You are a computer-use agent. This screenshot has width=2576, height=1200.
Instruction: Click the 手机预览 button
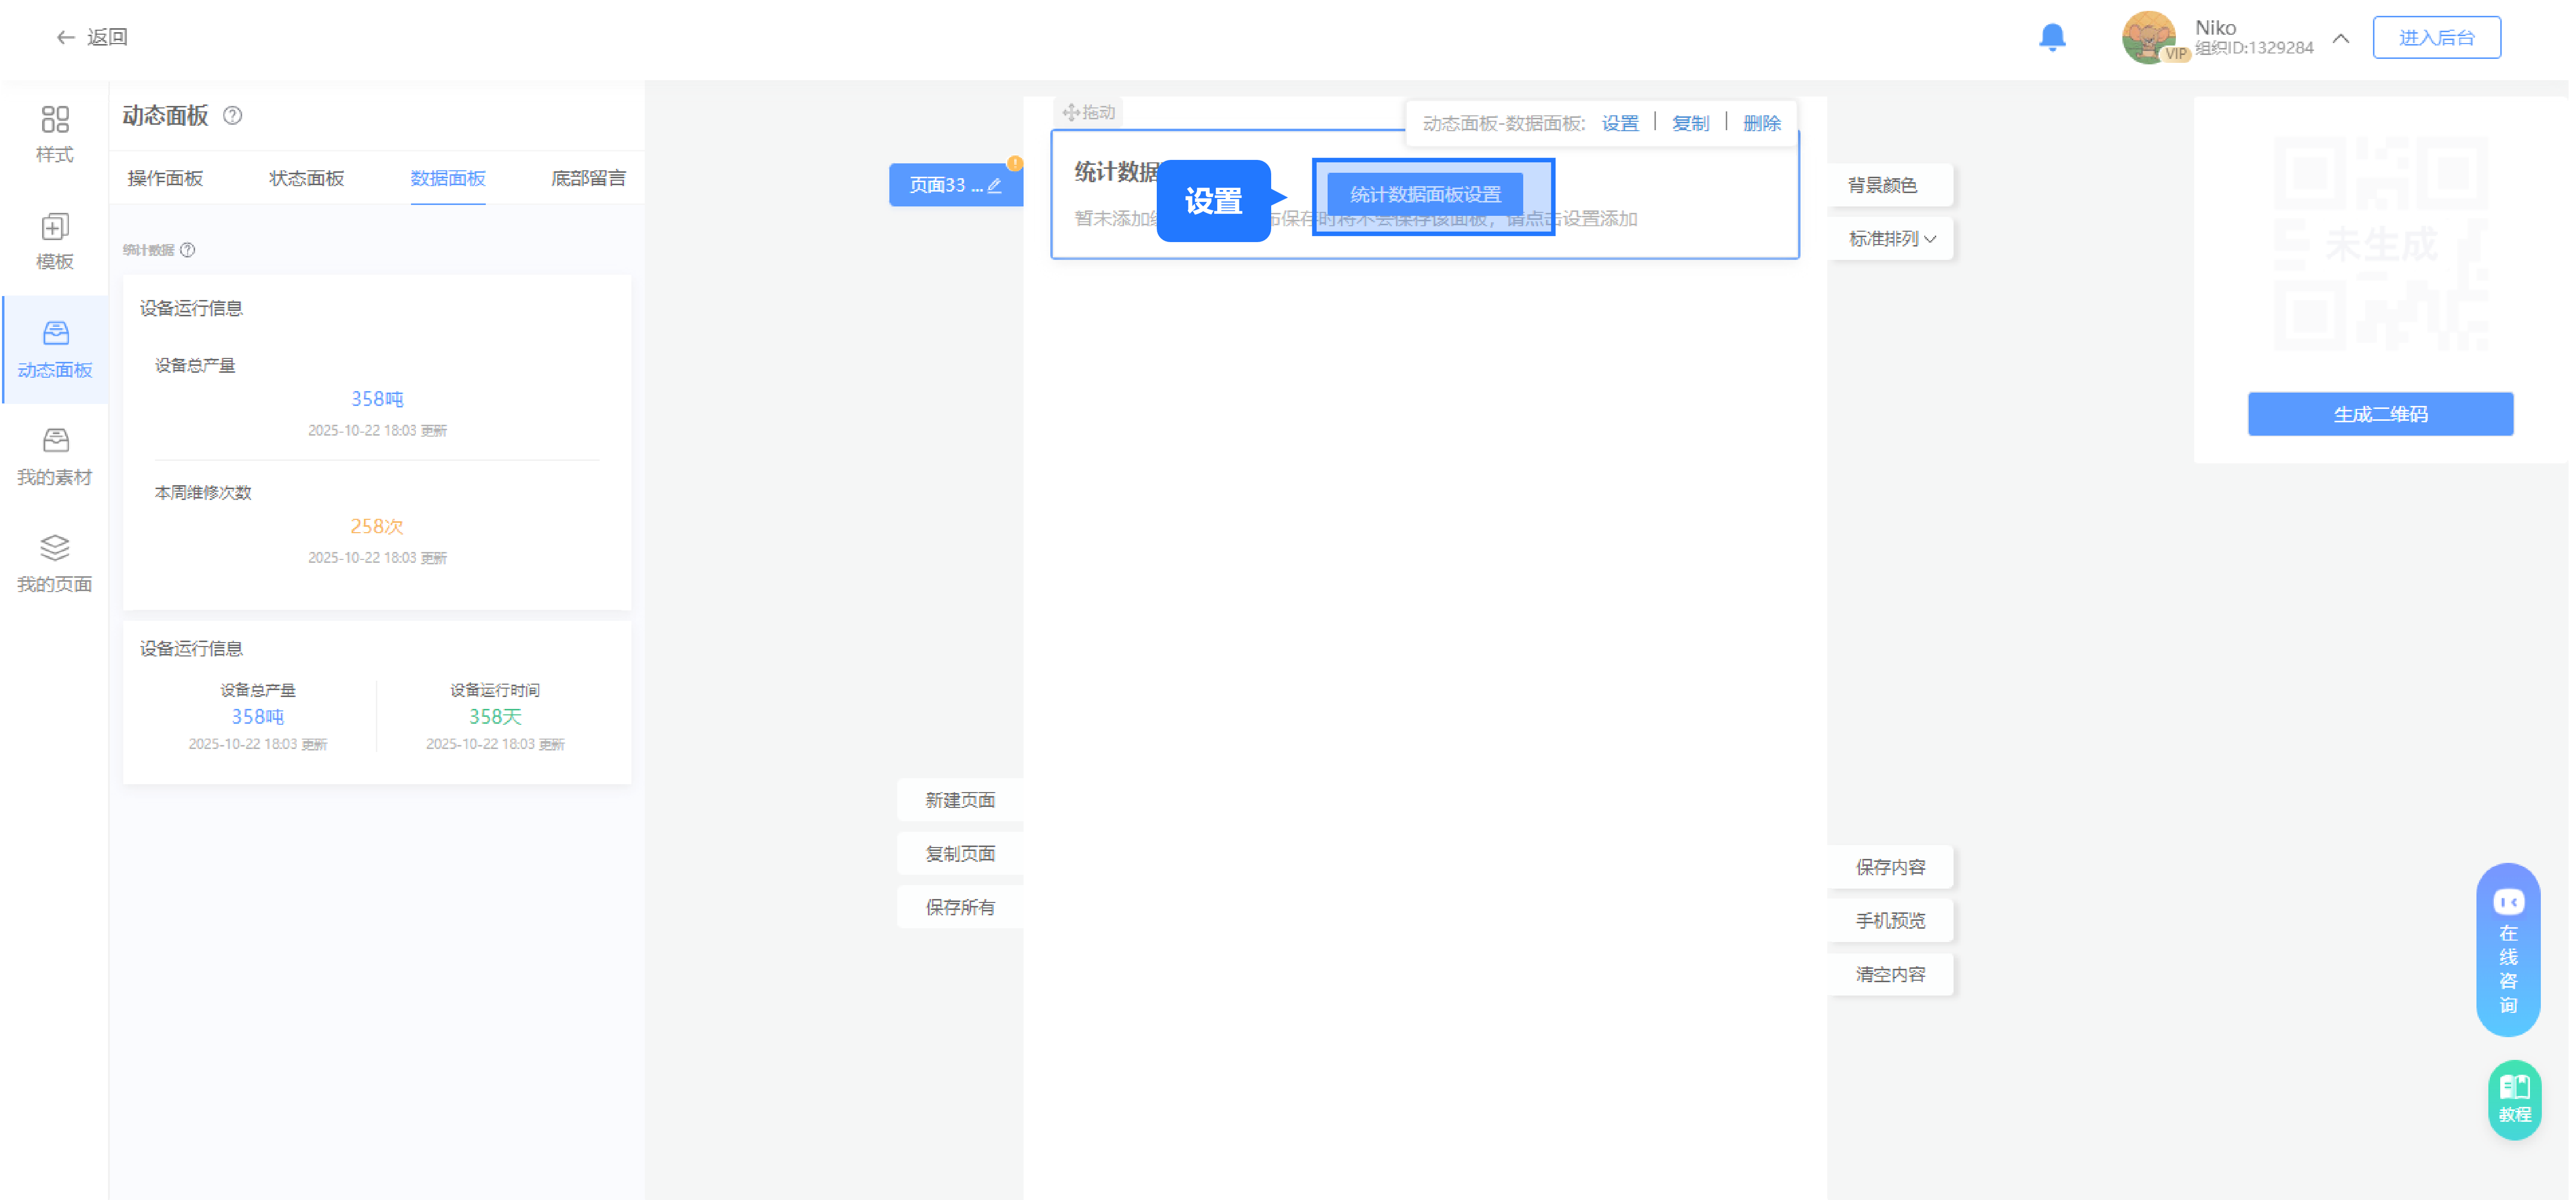(1891, 921)
